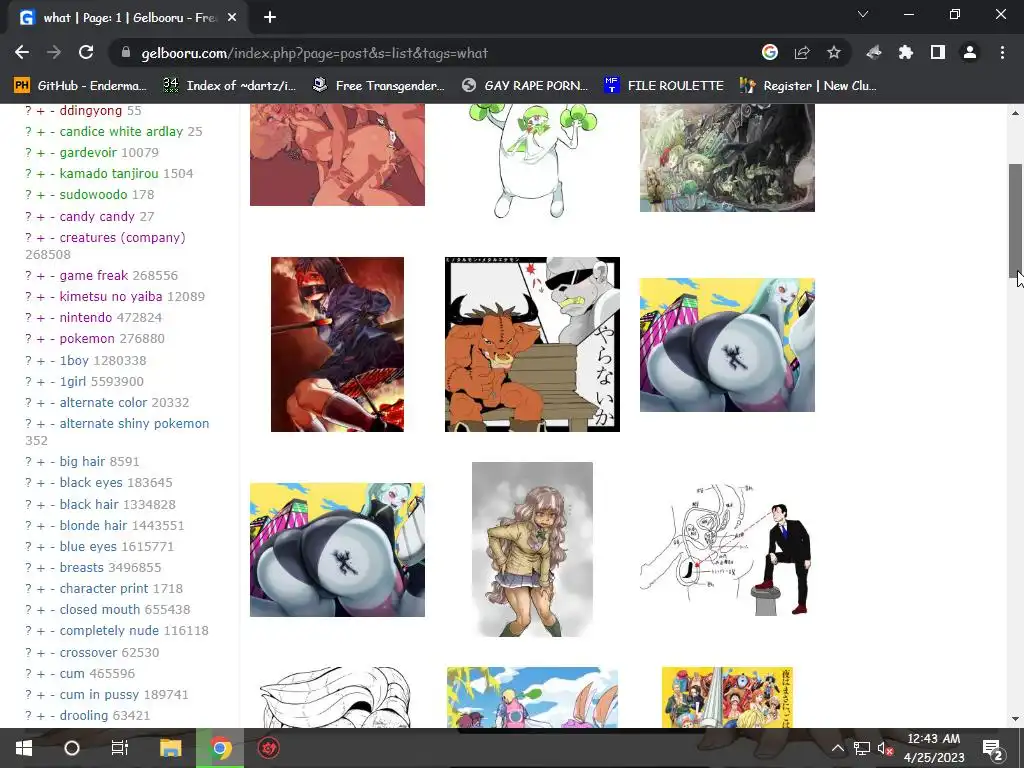This screenshot has width=1024, height=768.
Task: Open Chrome's three-dot menu
Action: [x=1002, y=53]
